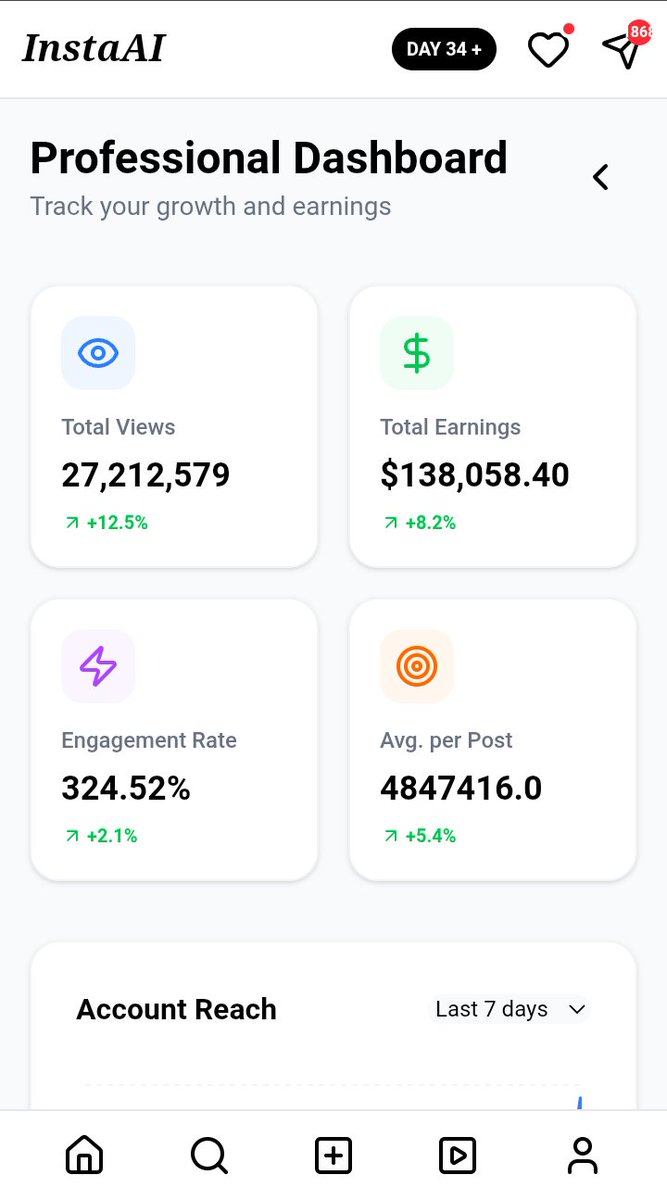The image size is (667, 1200).
Task: Create new post with plus icon
Action: click(333, 1156)
